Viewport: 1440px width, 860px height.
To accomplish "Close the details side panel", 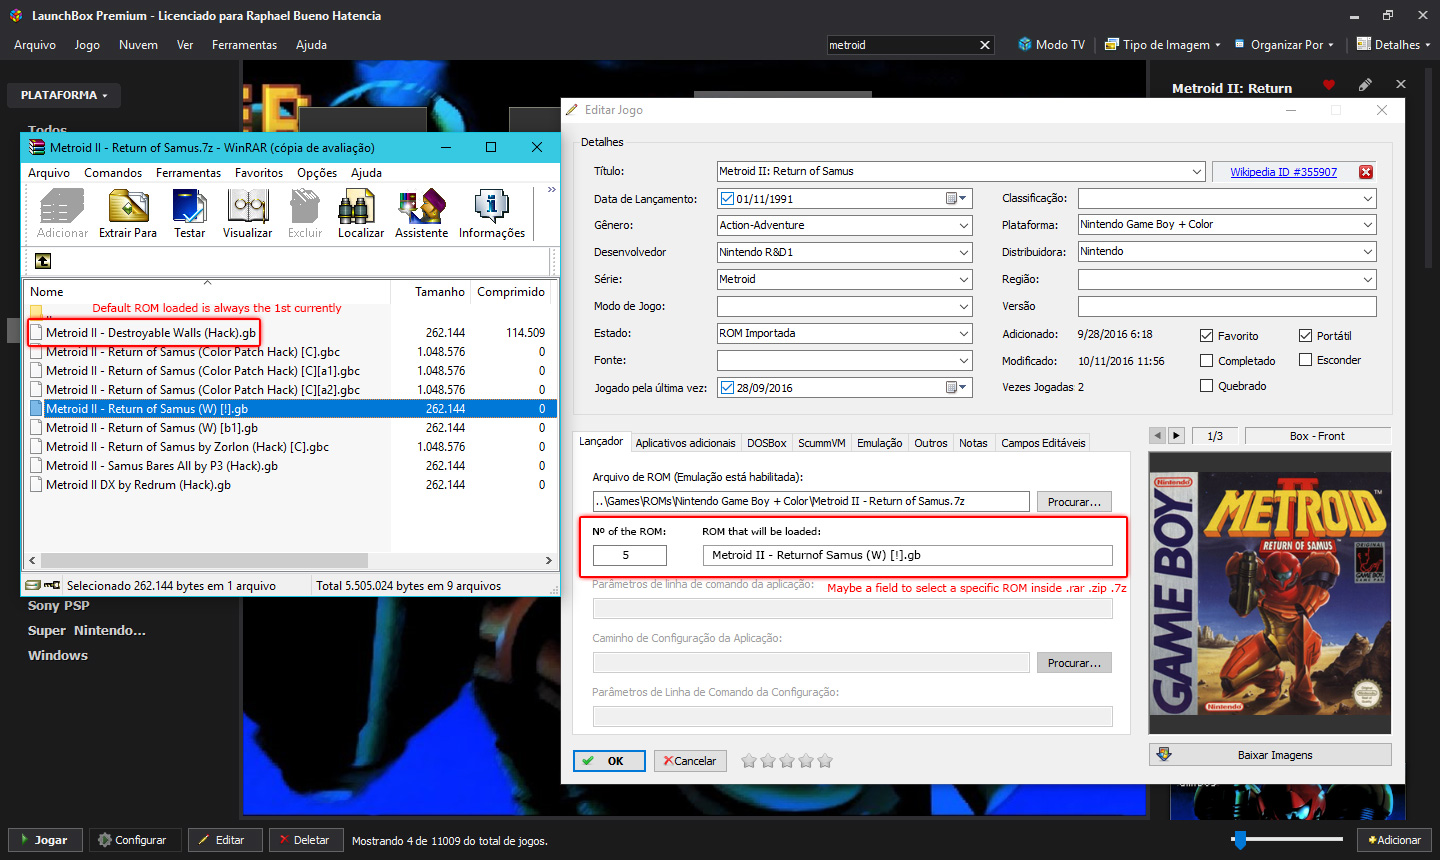I will click(1401, 85).
